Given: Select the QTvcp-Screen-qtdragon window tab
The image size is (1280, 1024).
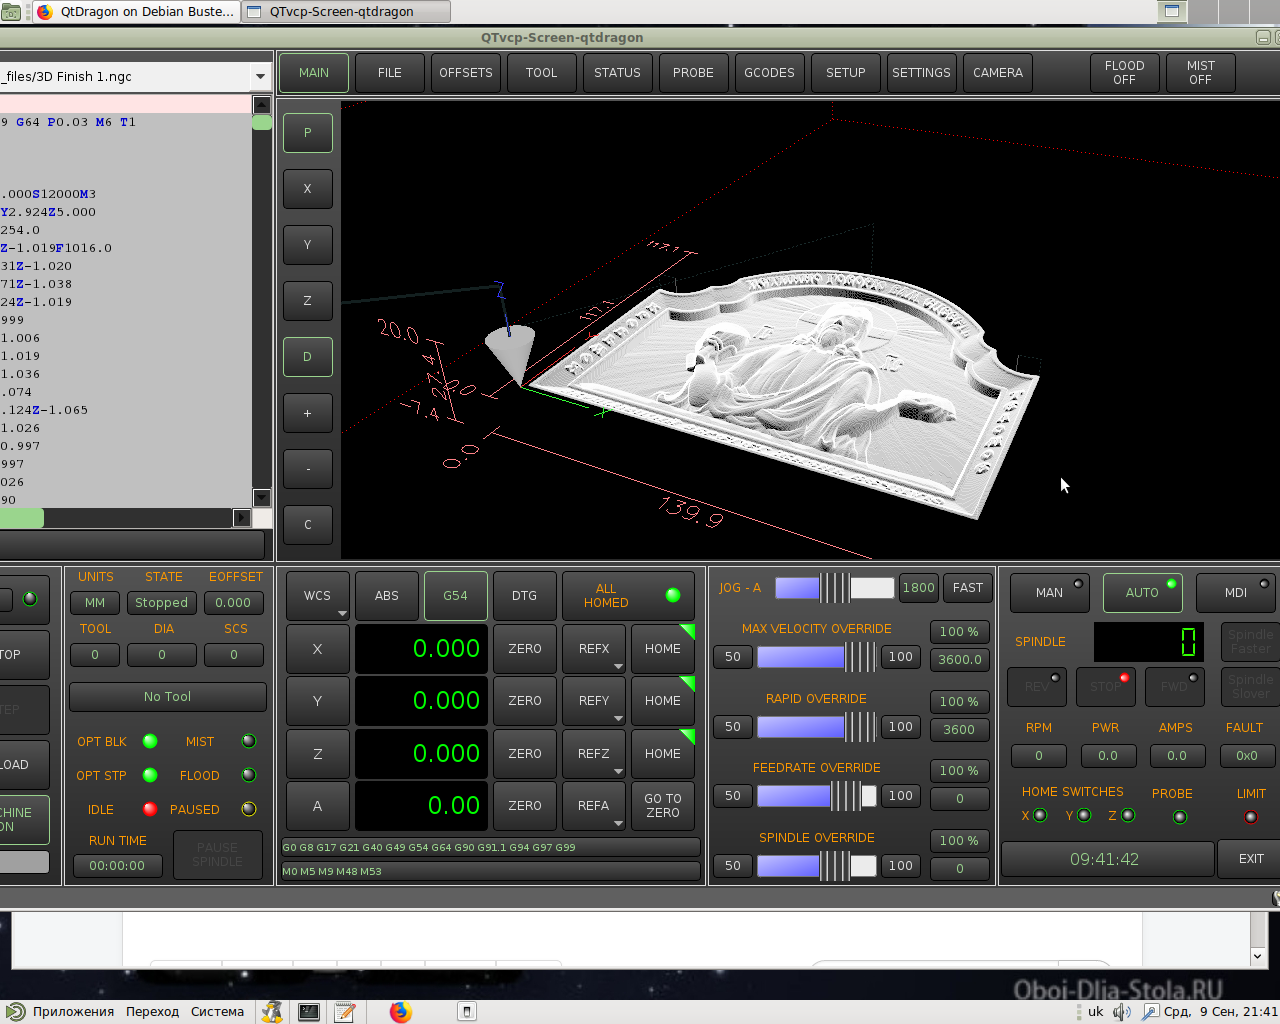Looking at the screenshot, I should (x=346, y=12).
